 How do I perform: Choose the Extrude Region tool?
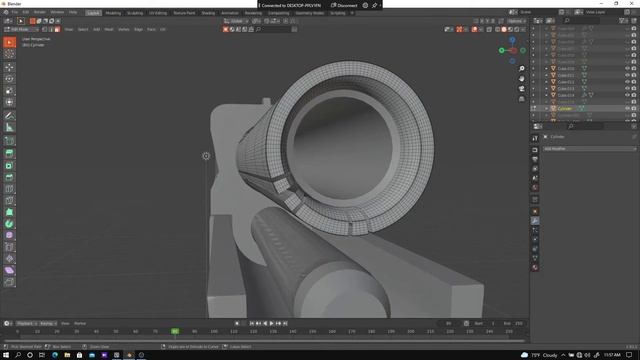point(9,154)
